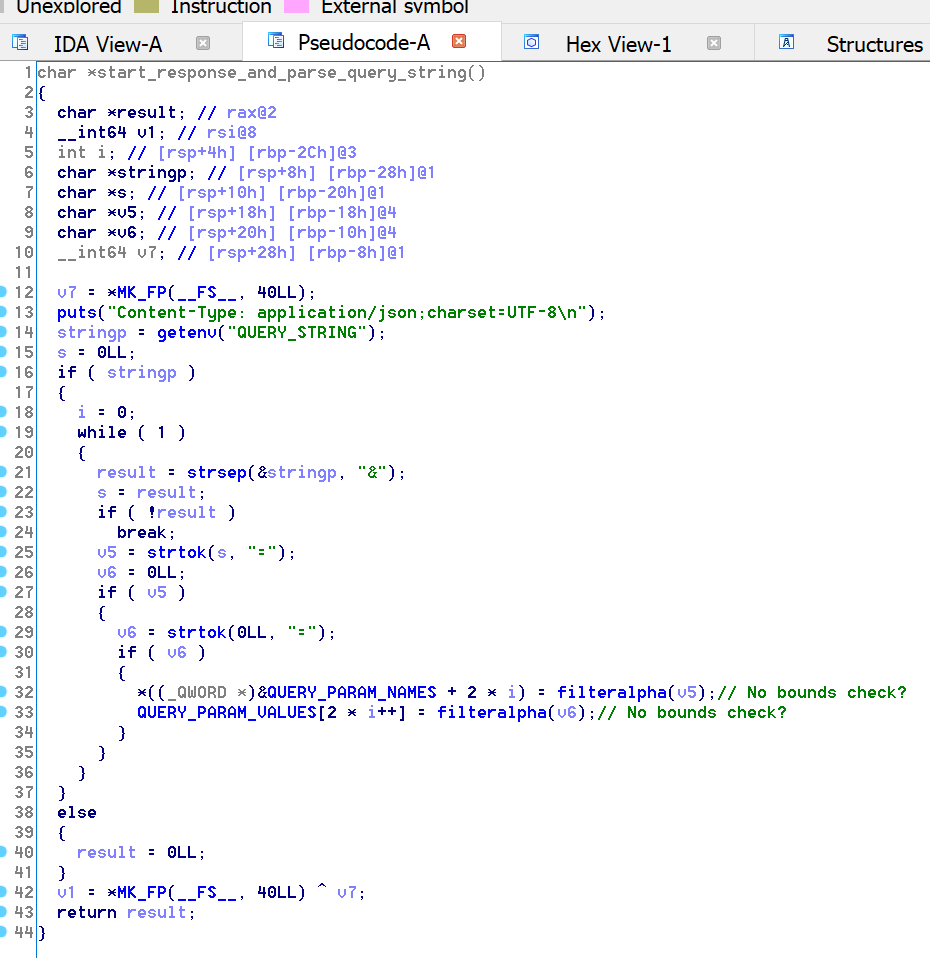Click the 'Unexplored' legend label
930x958 pixels.
click(x=68, y=6)
